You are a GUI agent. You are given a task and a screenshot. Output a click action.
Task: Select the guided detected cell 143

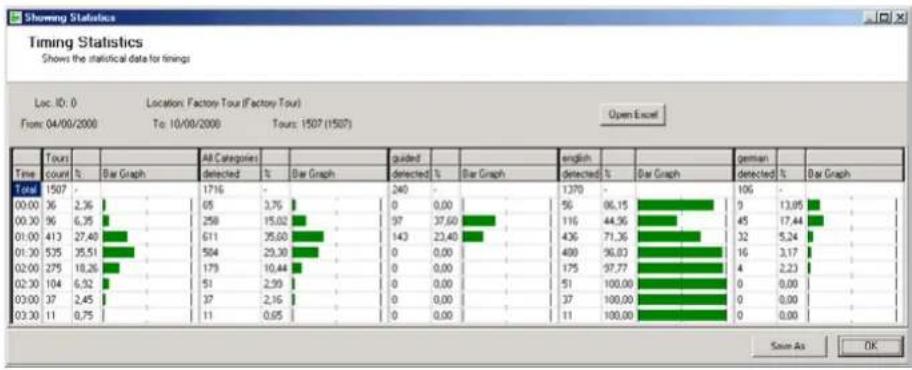410,237
